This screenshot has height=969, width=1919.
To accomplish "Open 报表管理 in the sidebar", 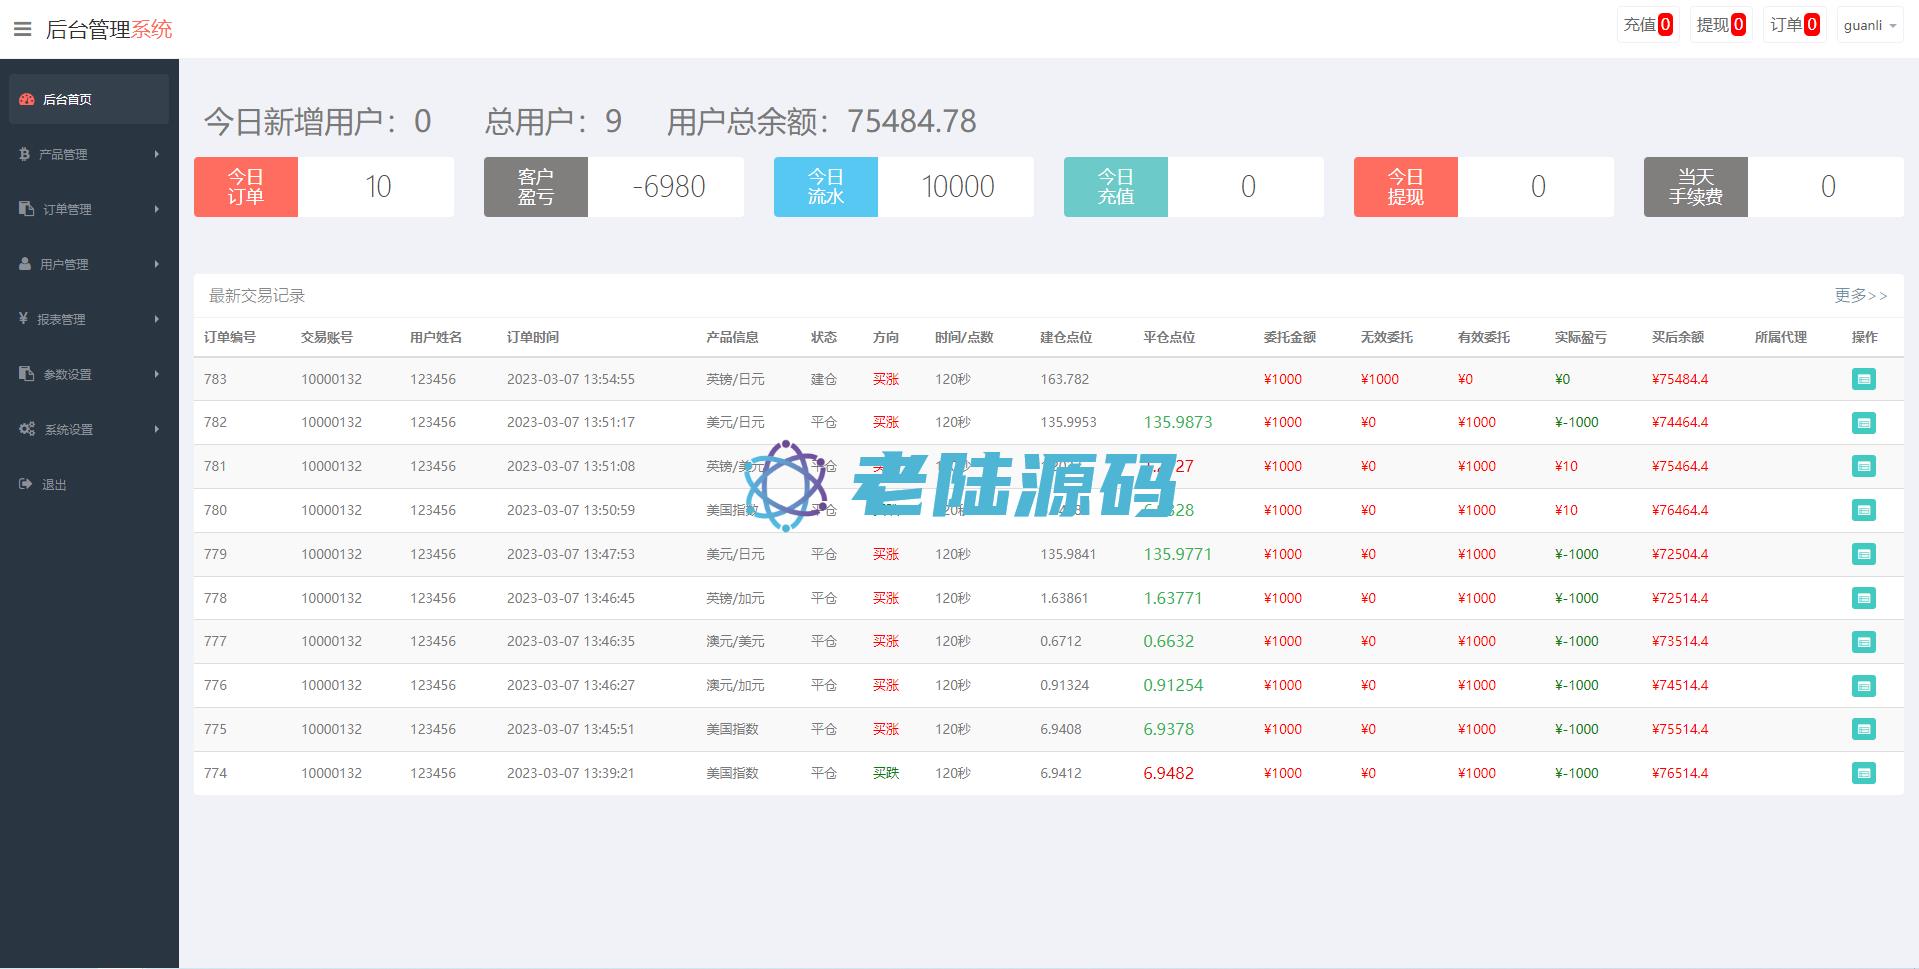I will coord(89,319).
